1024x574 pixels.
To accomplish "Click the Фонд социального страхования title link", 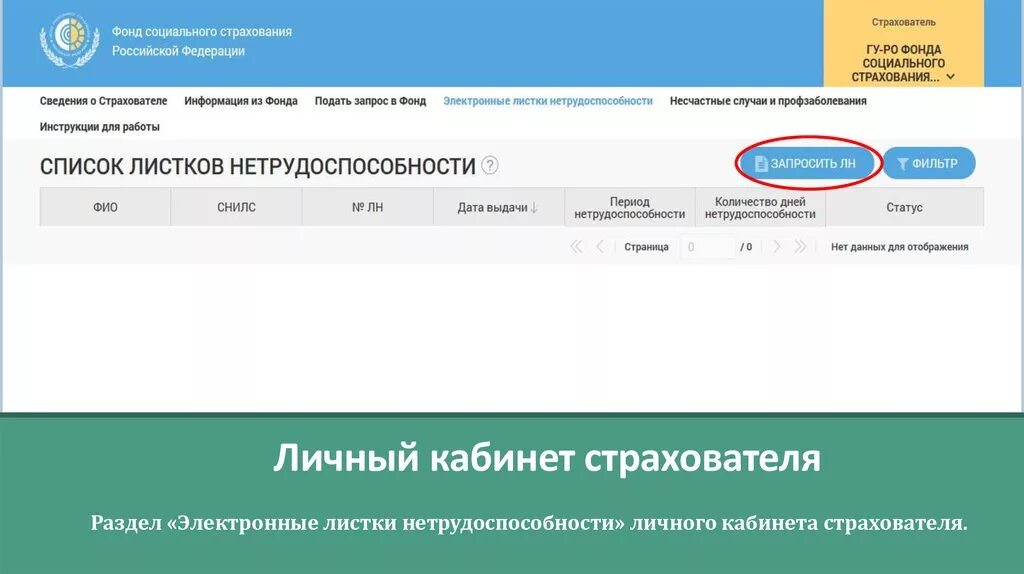I will [x=202, y=41].
